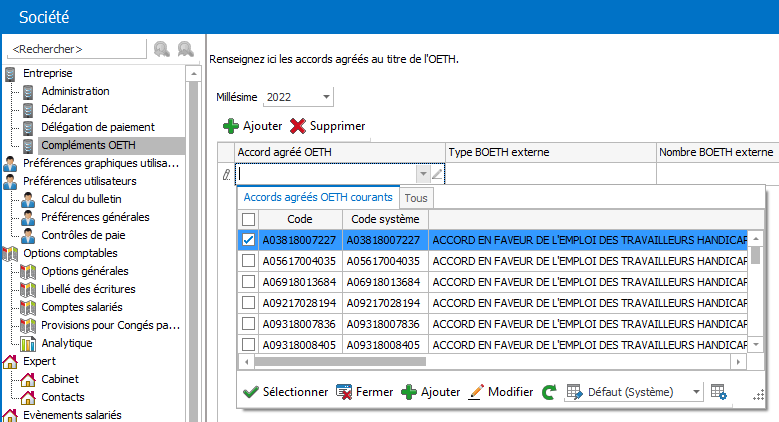Open Administration in the tree
Image resolution: width=779 pixels, height=422 pixels.
(76, 91)
